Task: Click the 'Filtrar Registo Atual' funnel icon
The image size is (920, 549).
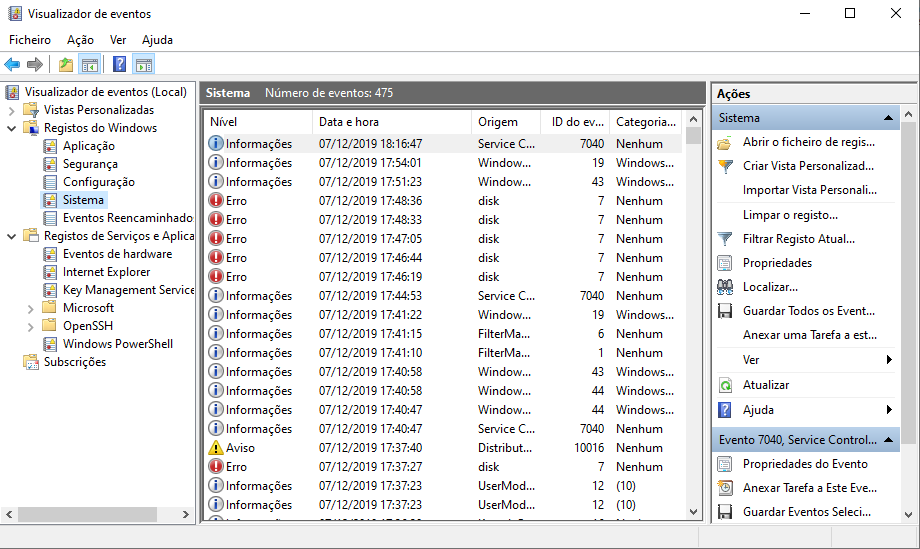Action: pyautogui.click(x=725, y=239)
